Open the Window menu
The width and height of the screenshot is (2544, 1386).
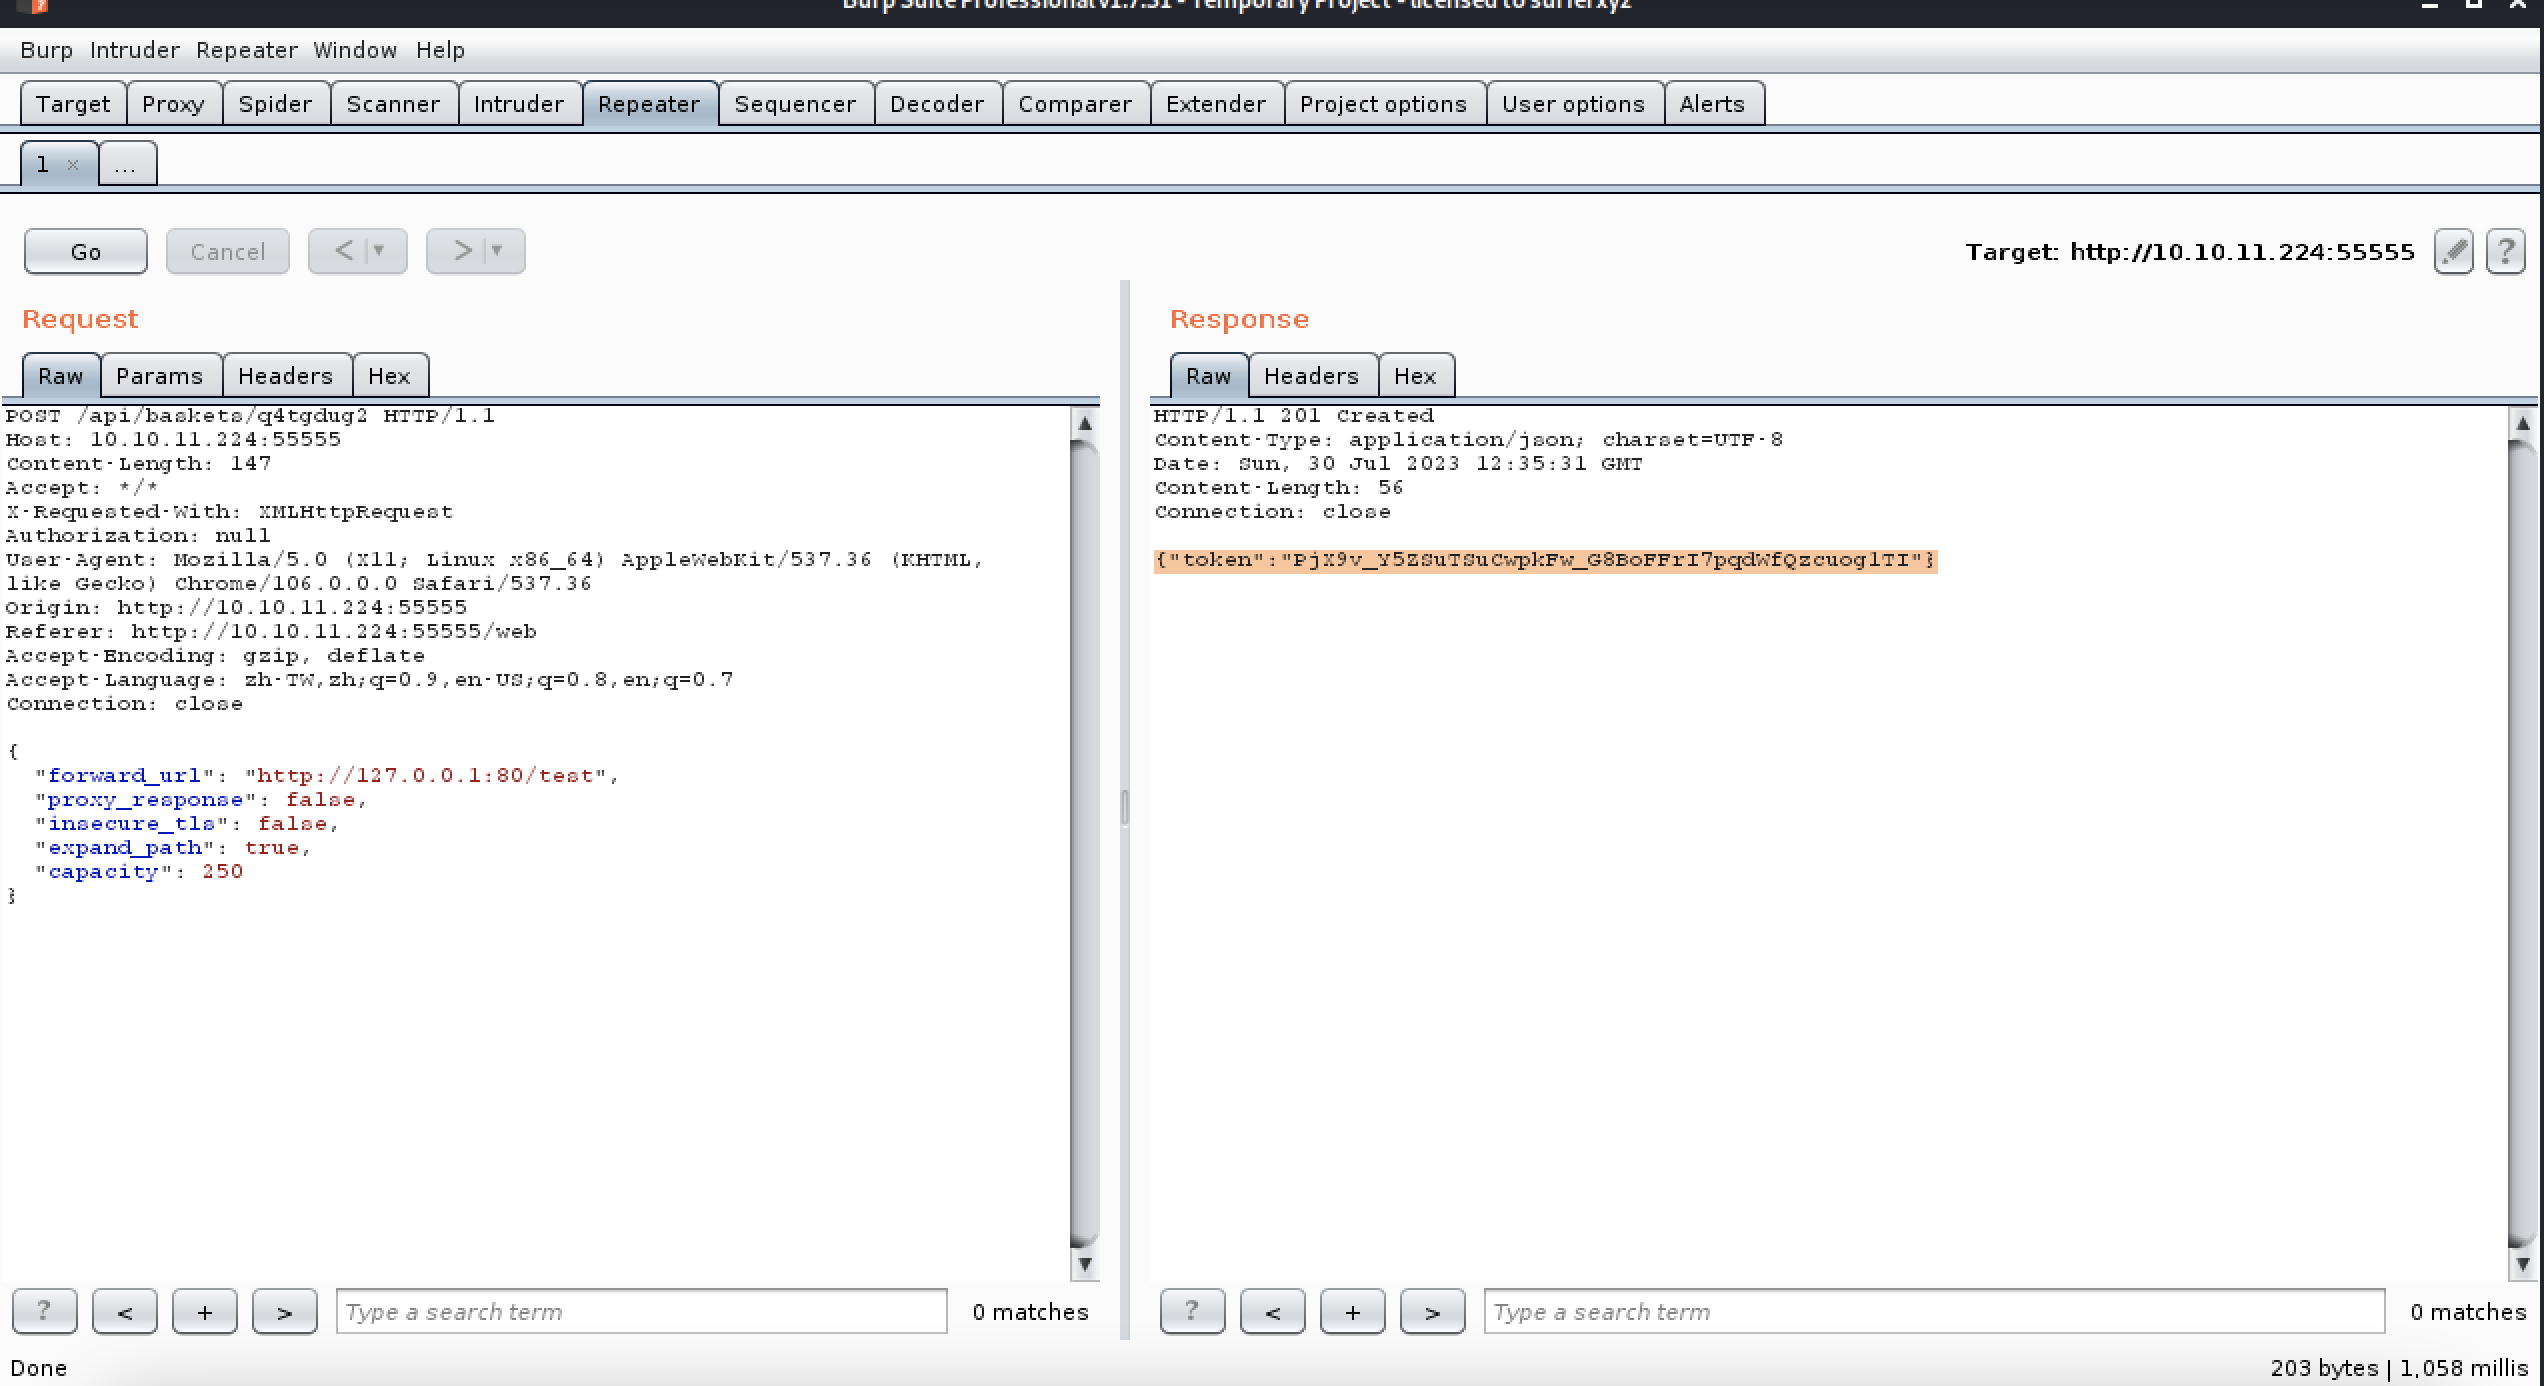[355, 50]
